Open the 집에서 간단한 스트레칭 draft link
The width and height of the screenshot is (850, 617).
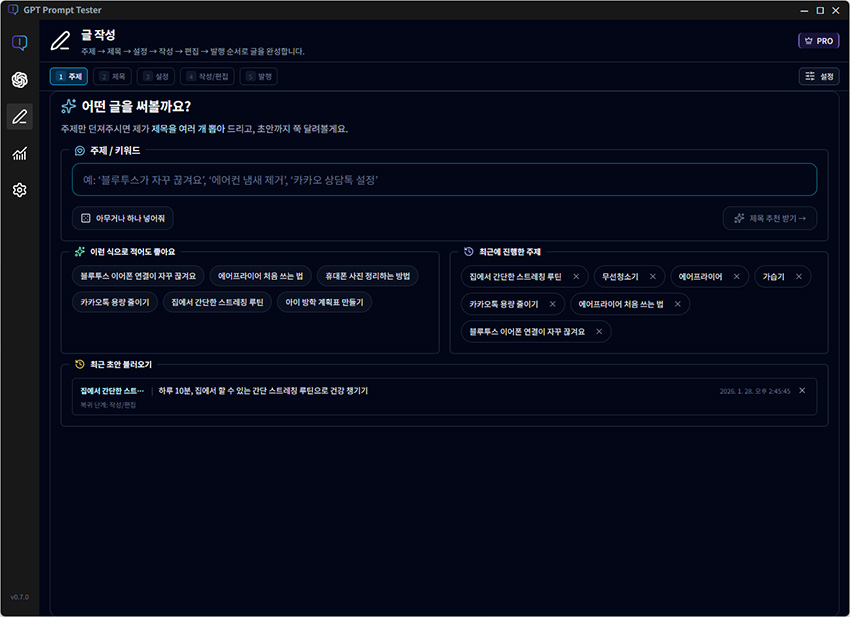[110, 390]
